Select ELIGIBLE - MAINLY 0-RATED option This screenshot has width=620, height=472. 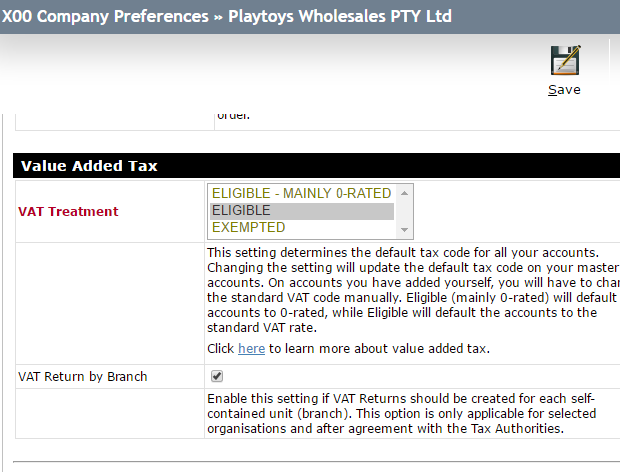click(301, 193)
